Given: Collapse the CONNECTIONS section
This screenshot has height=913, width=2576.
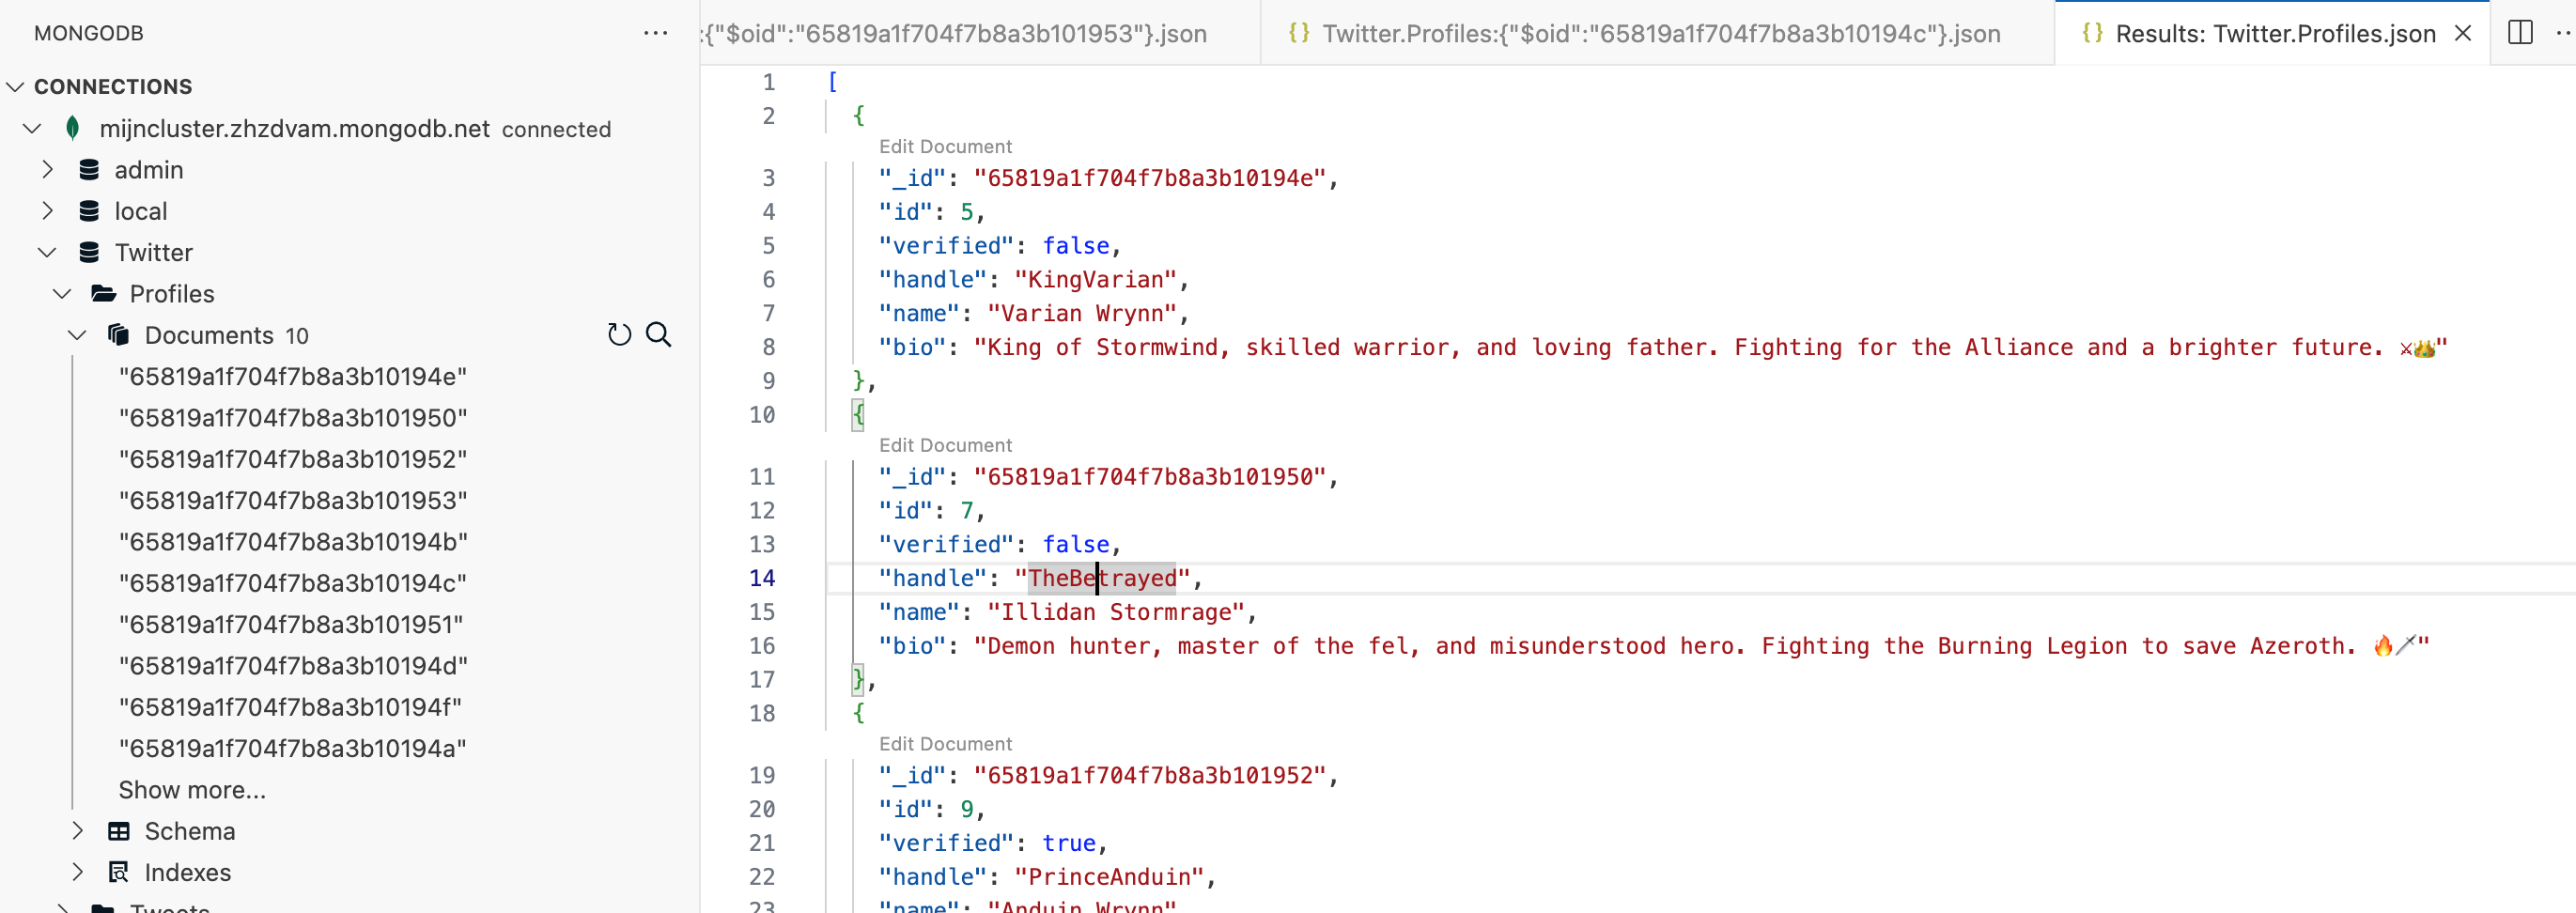Looking at the screenshot, I should [15, 87].
